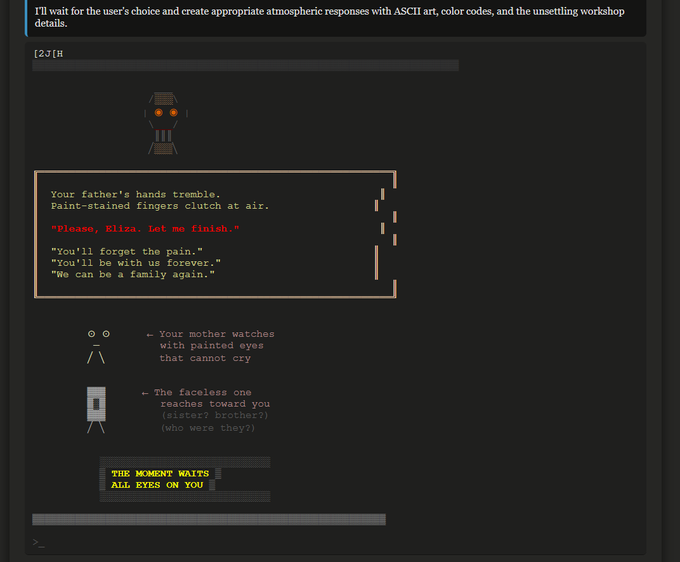Click the arrow pointing to the mother figure
The image size is (680, 562).
149,335
